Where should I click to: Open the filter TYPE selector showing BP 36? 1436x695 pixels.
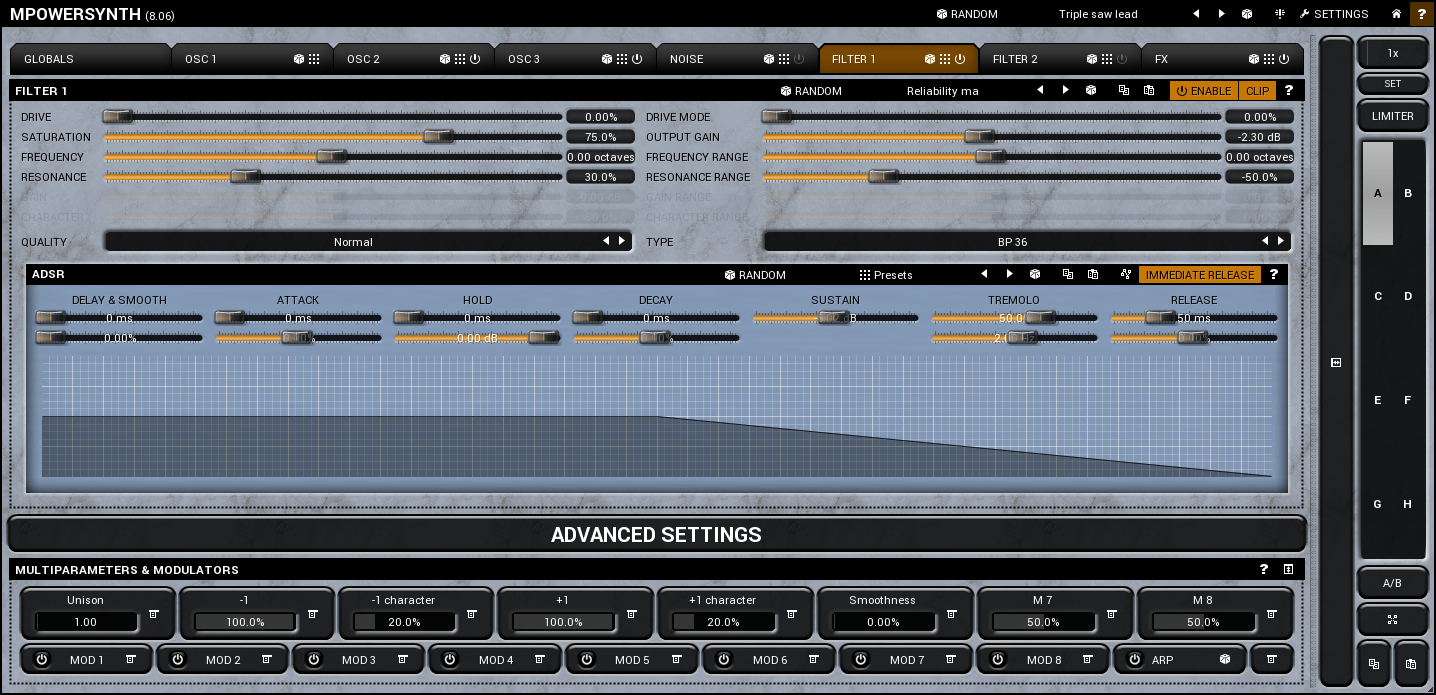[1012, 242]
